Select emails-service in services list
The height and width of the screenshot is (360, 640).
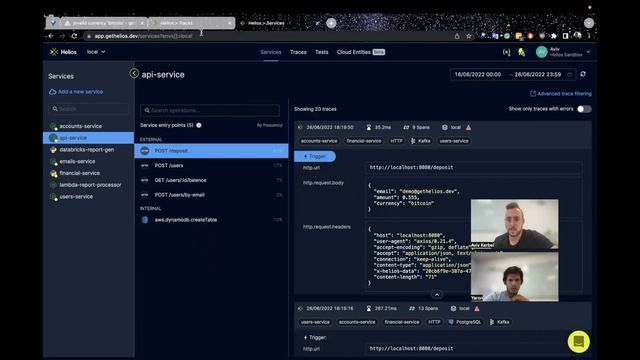point(77,162)
